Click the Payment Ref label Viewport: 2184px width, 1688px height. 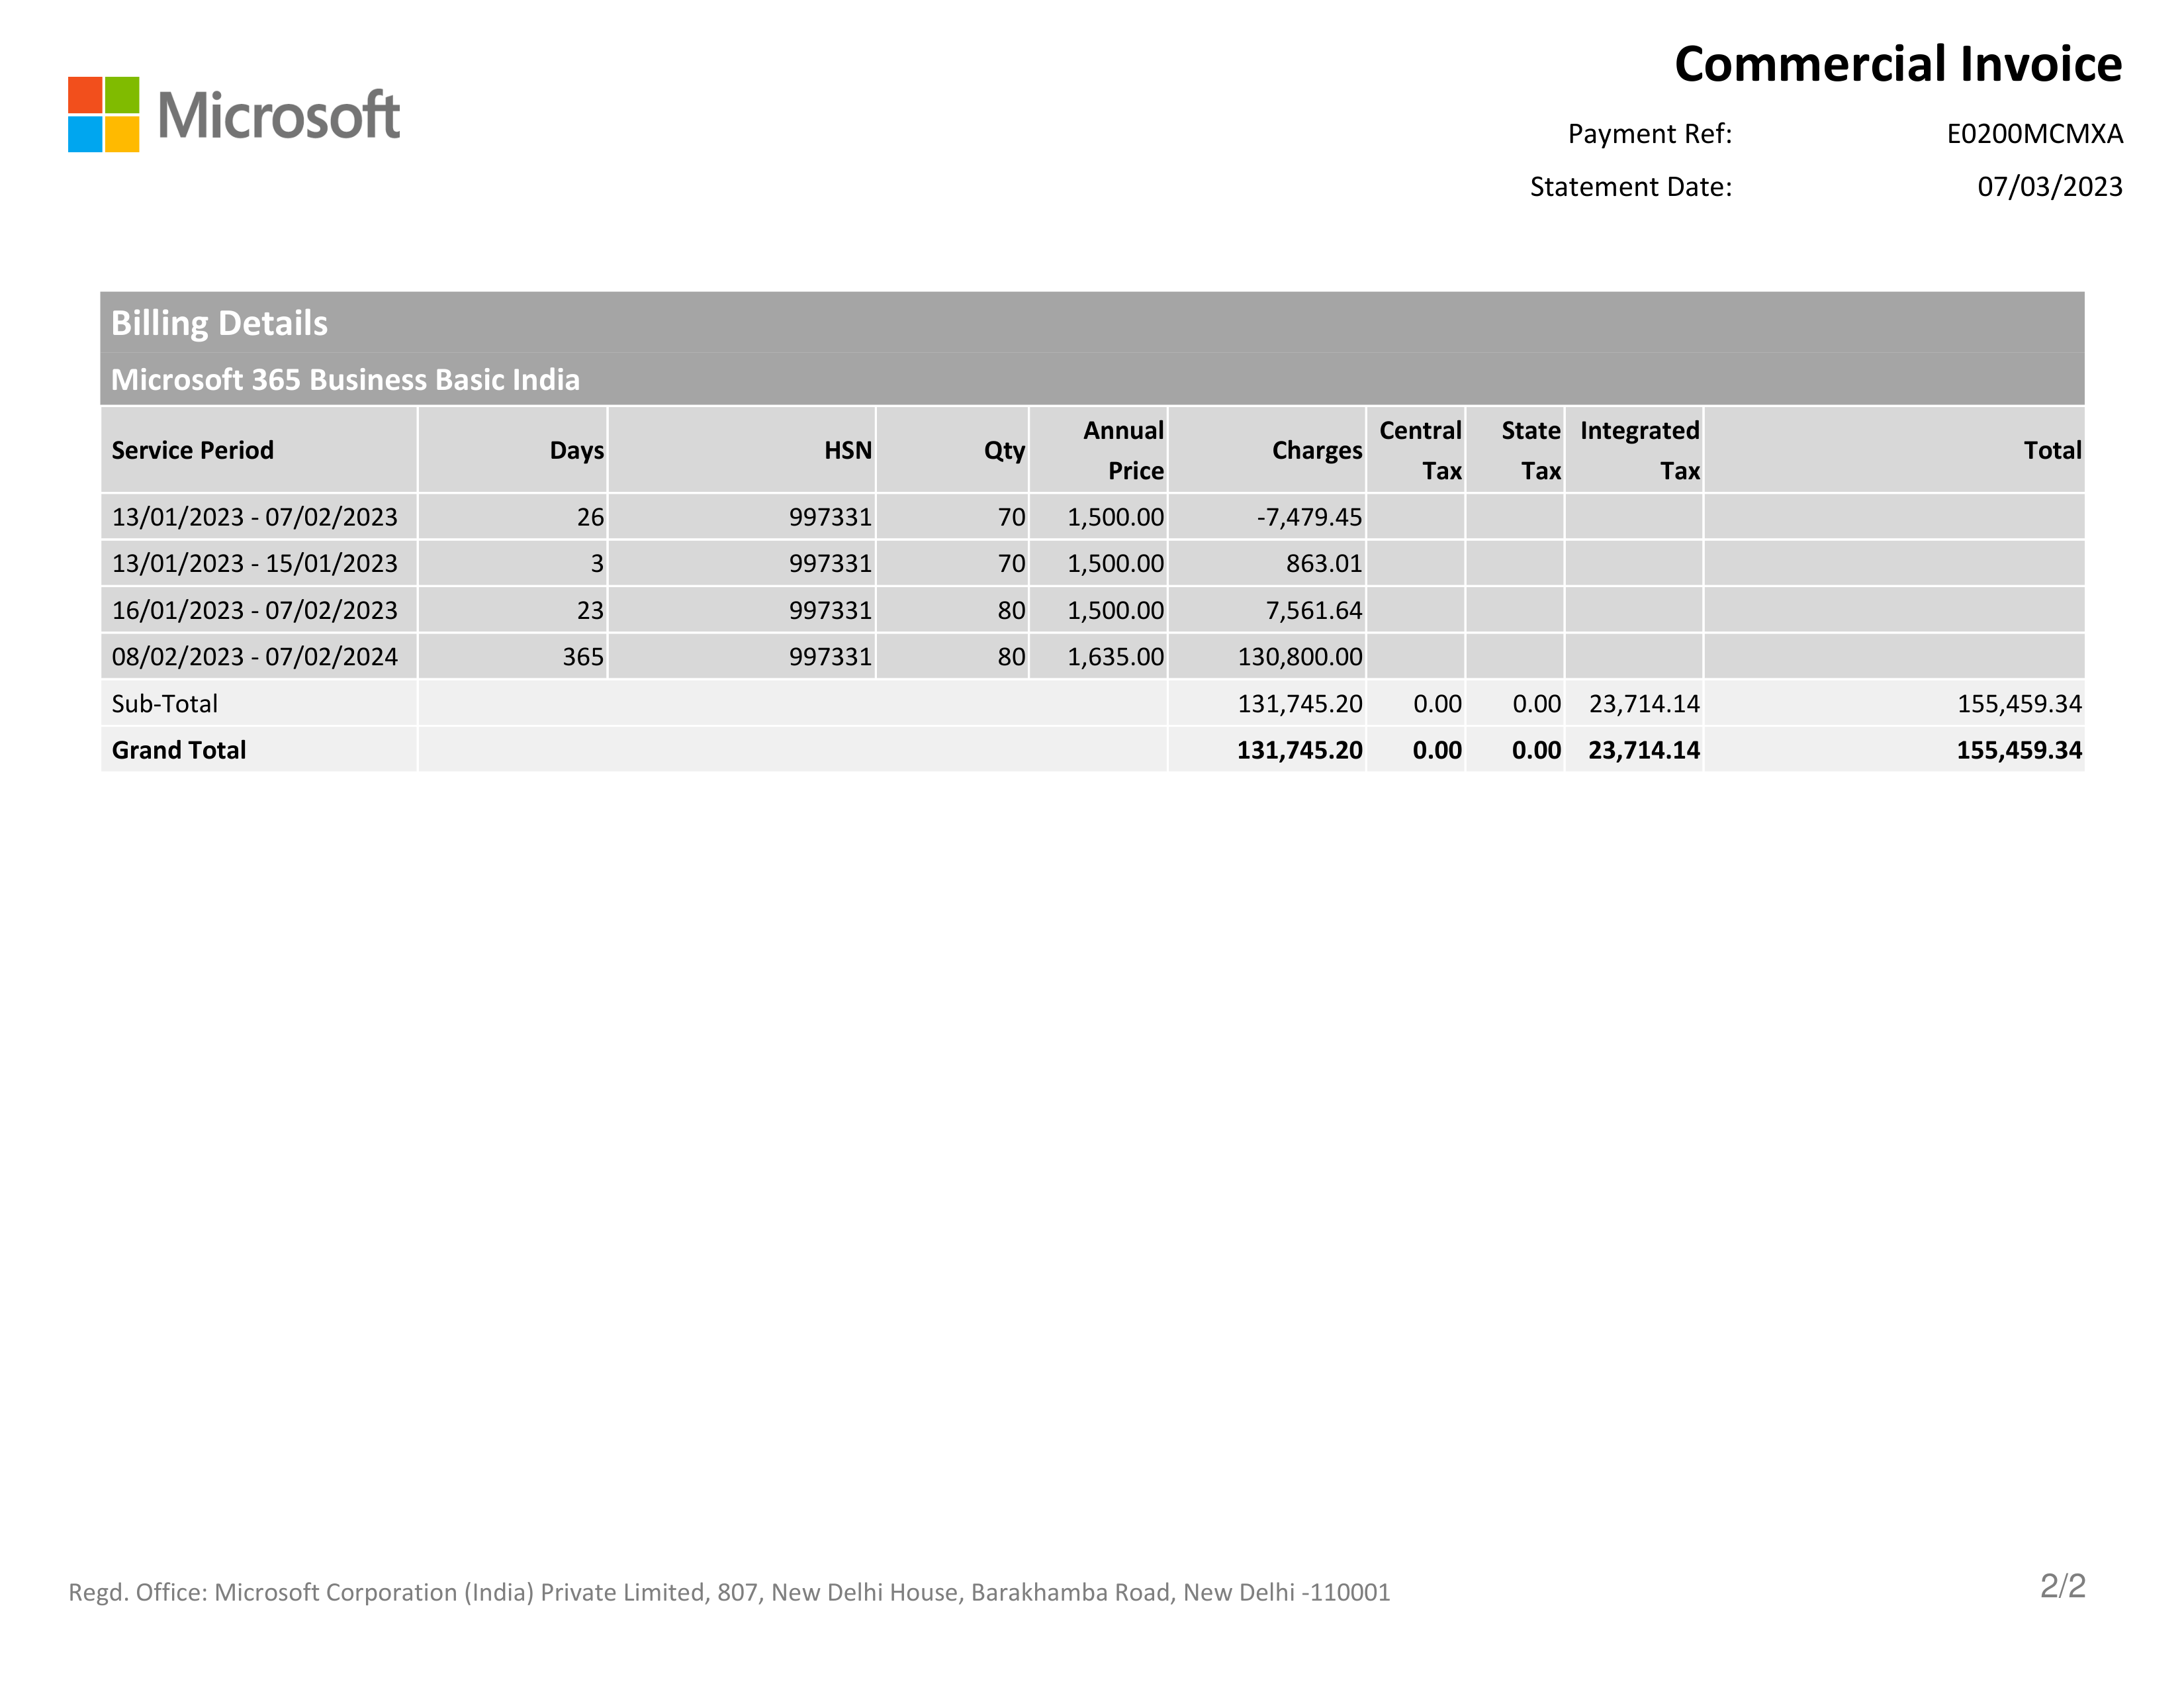1649,134
